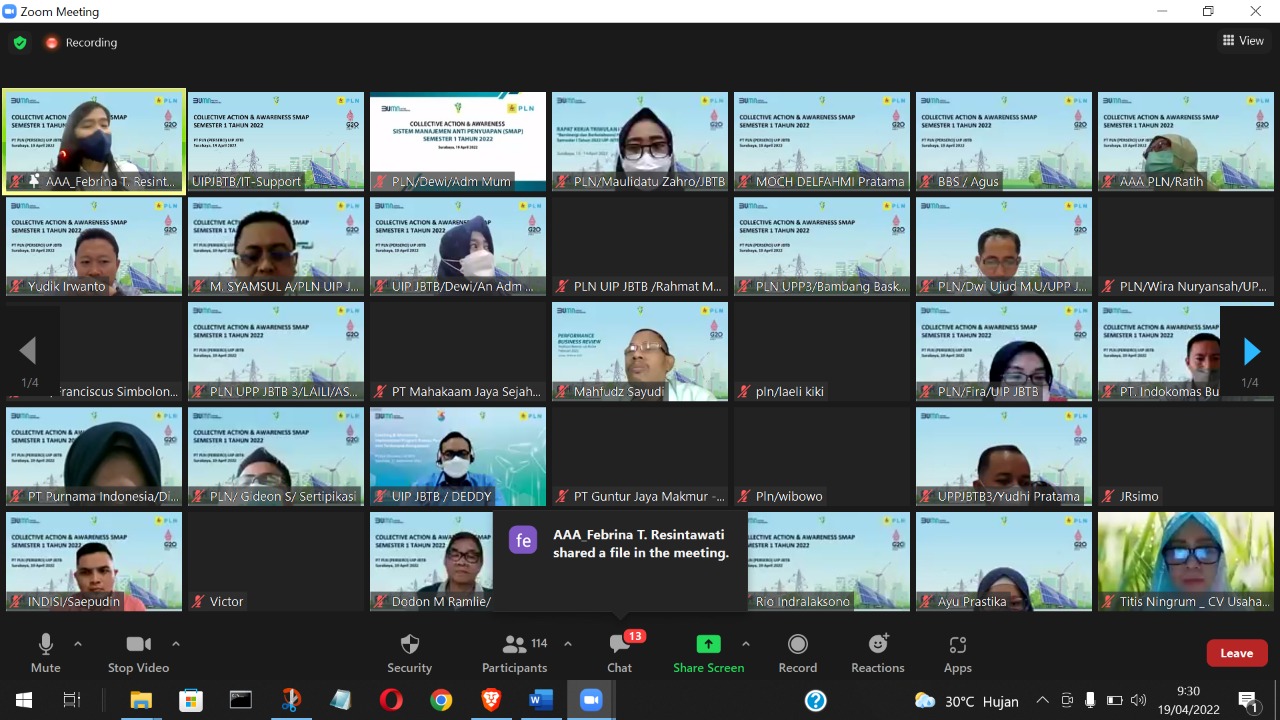
Task: Open the View layout menu
Action: 1243,41
